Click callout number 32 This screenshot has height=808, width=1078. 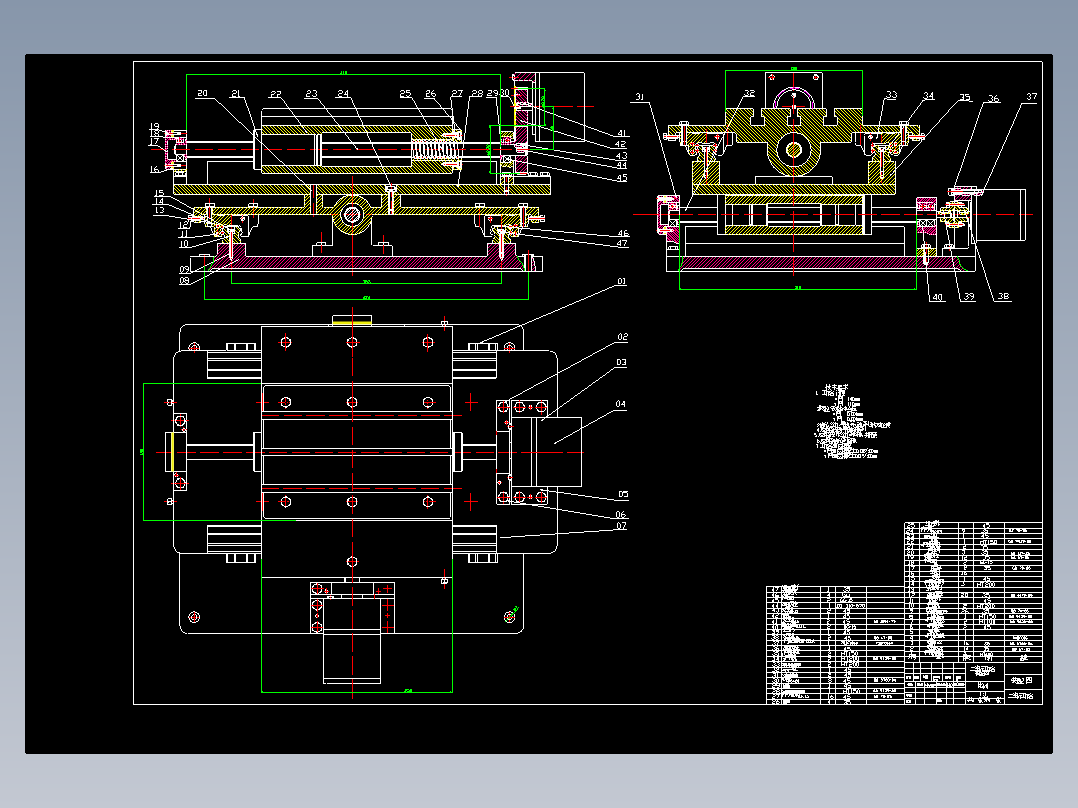(x=749, y=94)
